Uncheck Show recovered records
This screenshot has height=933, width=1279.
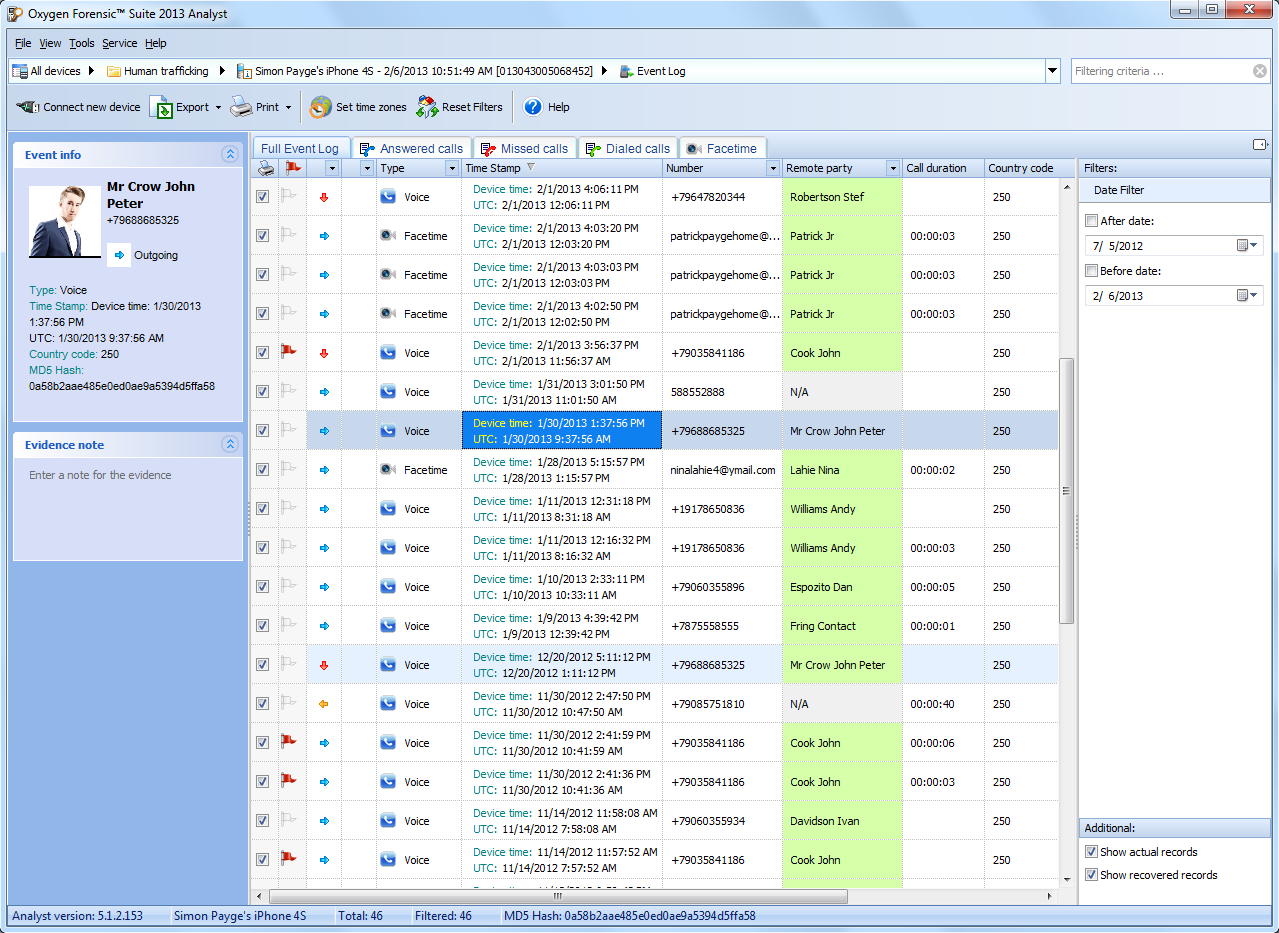point(1092,875)
